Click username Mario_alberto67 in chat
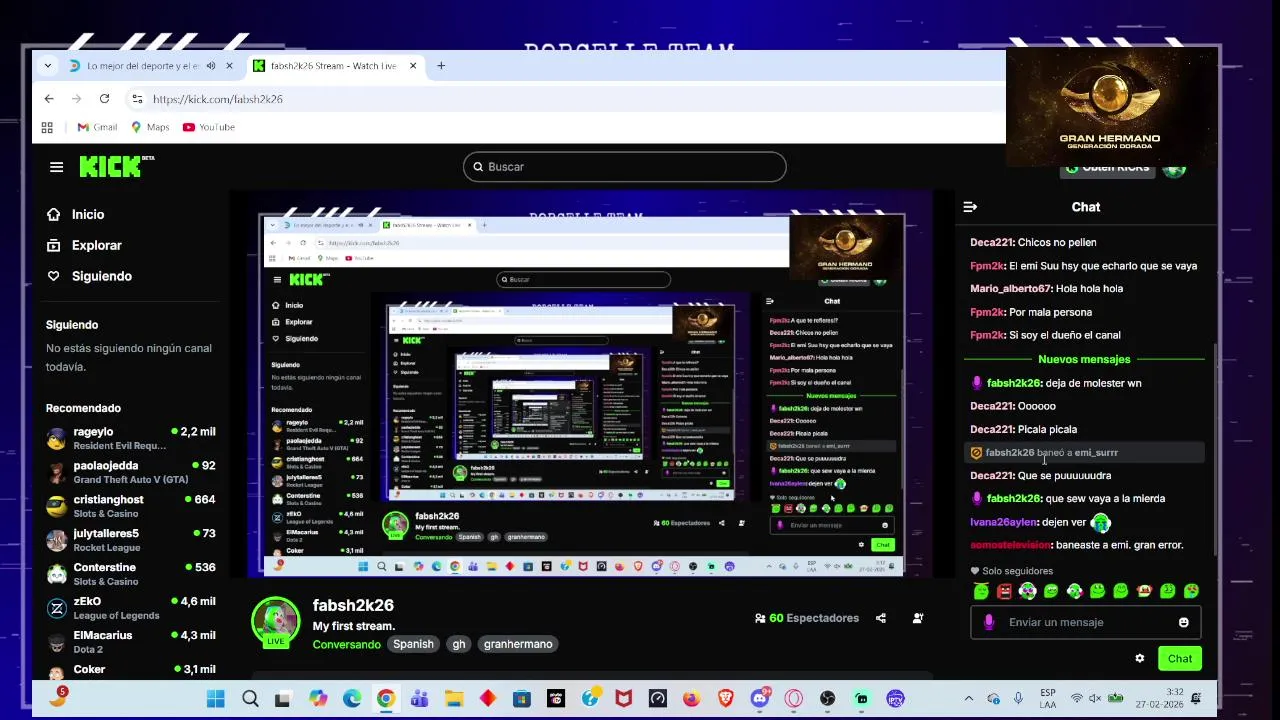Screen dimensions: 1280x720 pyautogui.click(x=1010, y=288)
